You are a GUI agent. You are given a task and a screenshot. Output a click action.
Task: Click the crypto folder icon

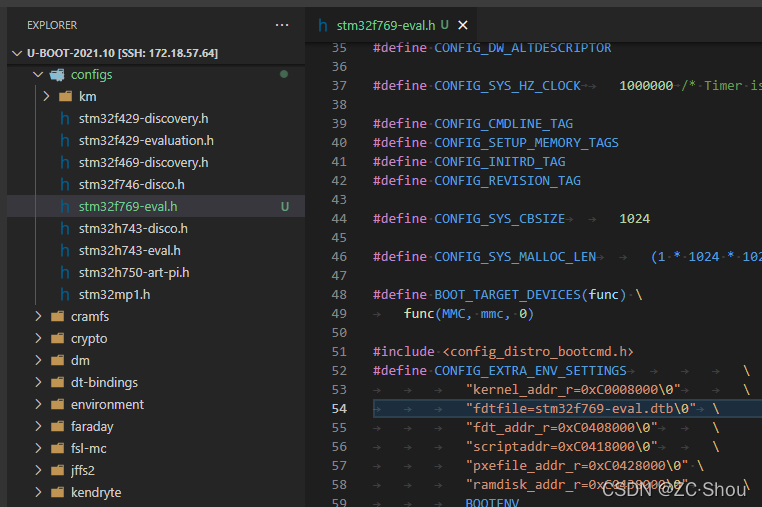57,338
